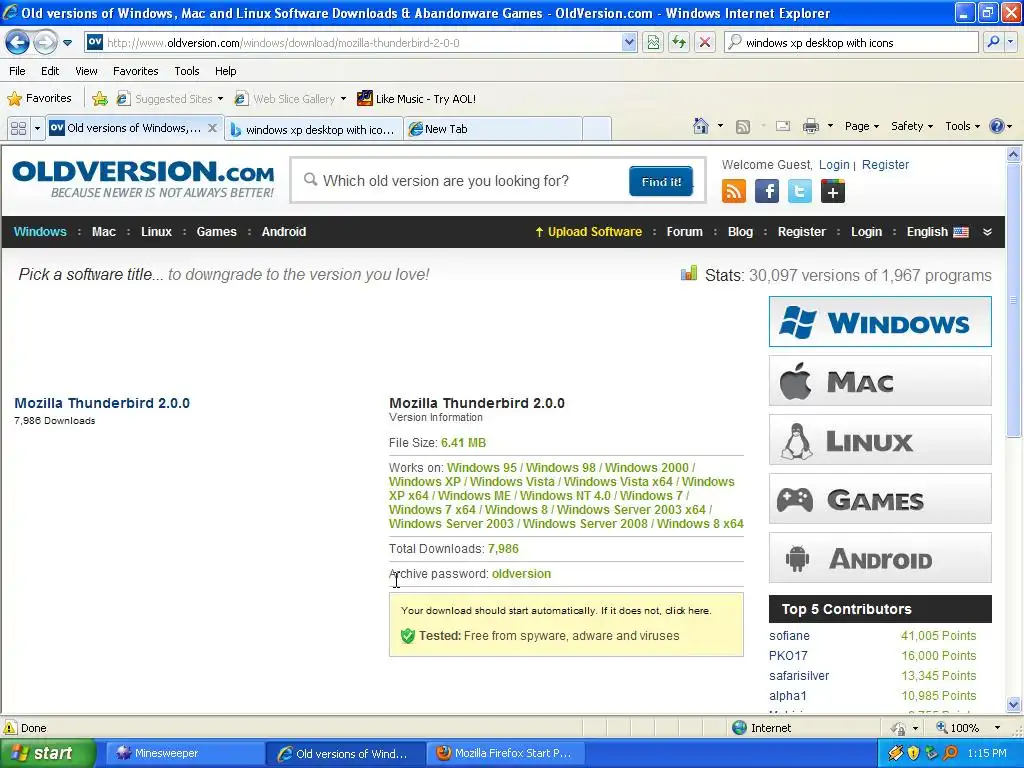Viewport: 1024px width, 768px height.
Task: Click the Register link beside Login
Action: pos(885,165)
